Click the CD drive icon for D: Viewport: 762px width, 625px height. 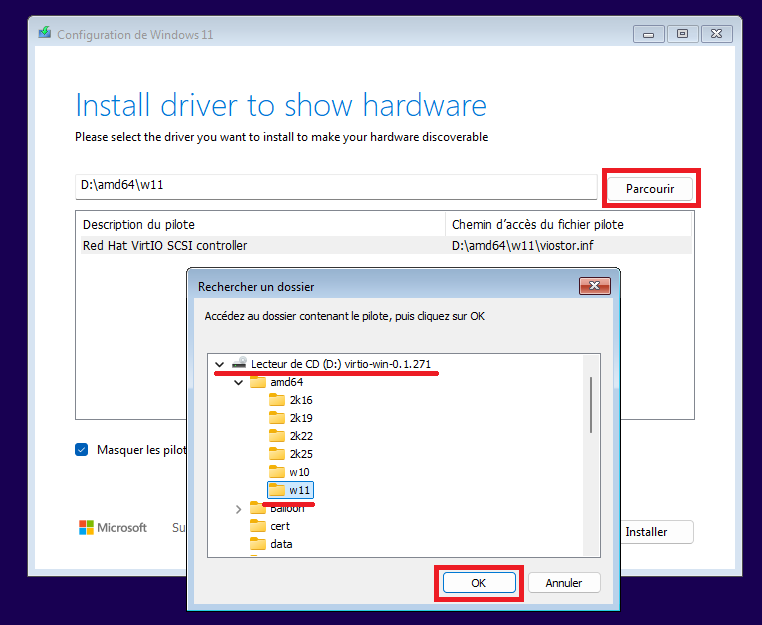[x=239, y=363]
